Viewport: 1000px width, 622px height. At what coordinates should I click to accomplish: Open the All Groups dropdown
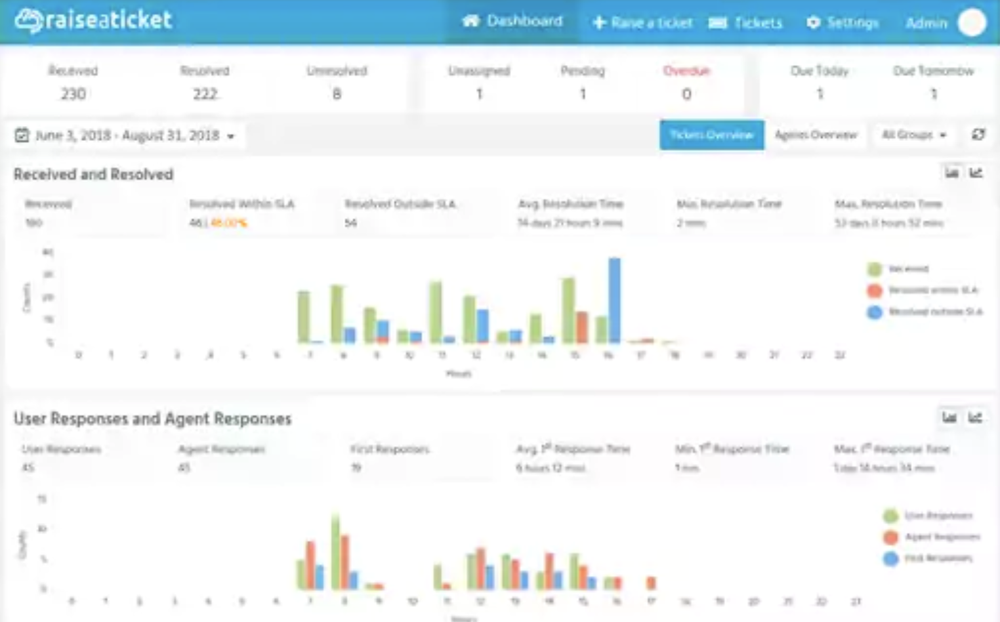(914, 135)
